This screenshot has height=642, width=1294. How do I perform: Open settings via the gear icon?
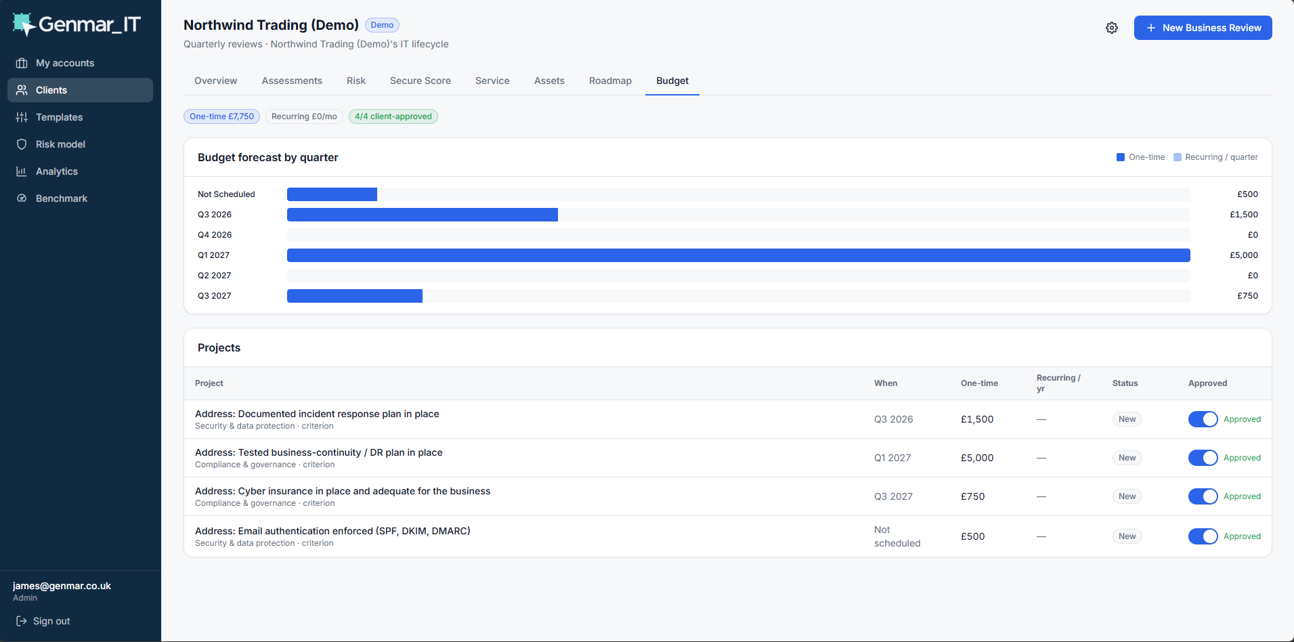[x=1111, y=28]
